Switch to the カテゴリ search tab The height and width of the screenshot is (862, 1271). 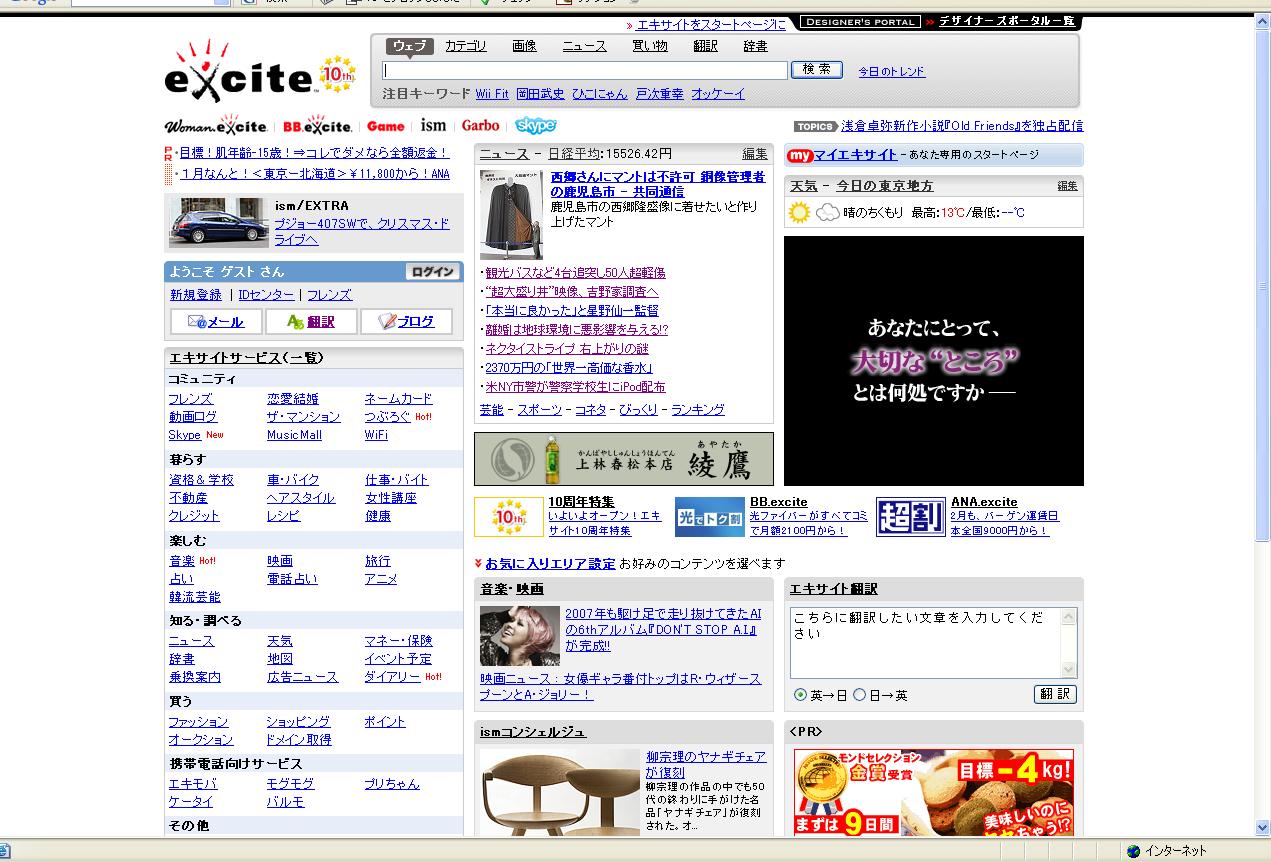[466, 46]
